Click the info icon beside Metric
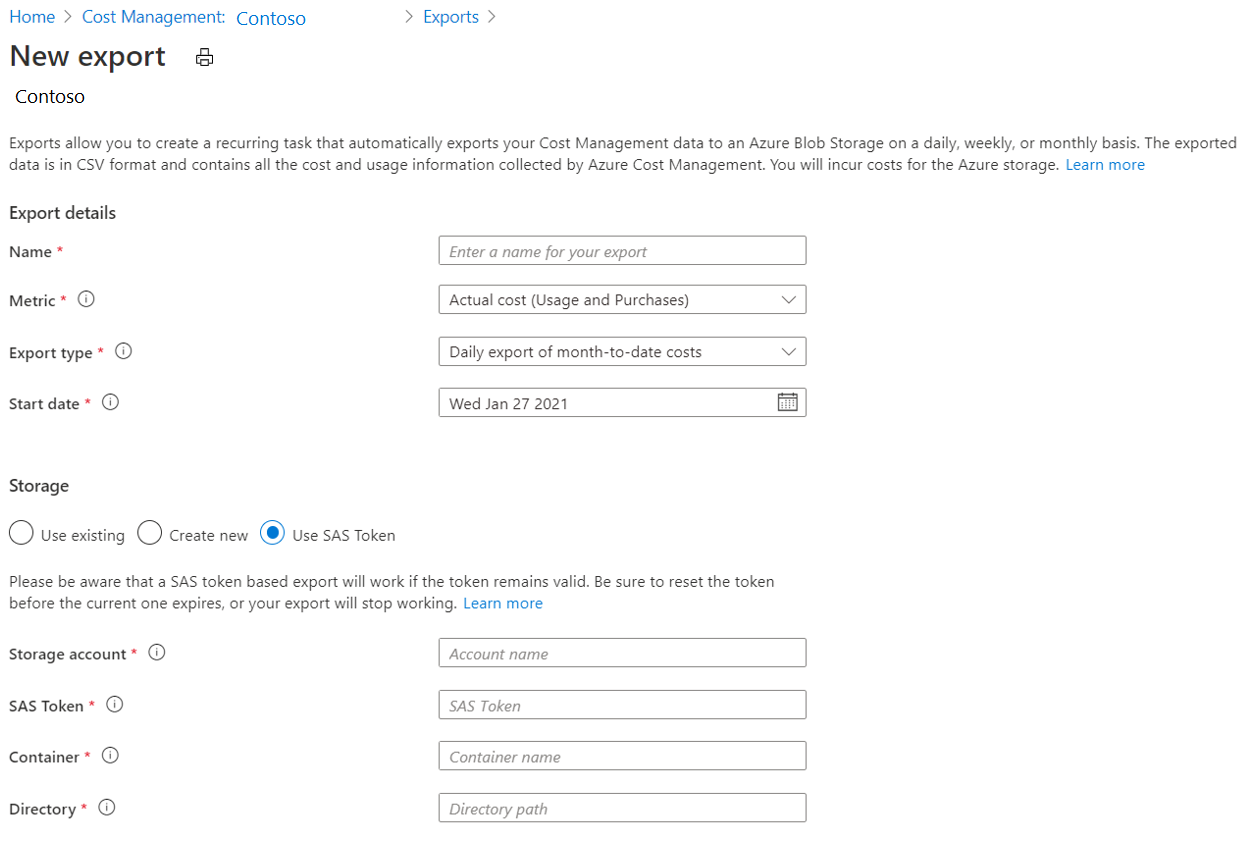 [86, 299]
